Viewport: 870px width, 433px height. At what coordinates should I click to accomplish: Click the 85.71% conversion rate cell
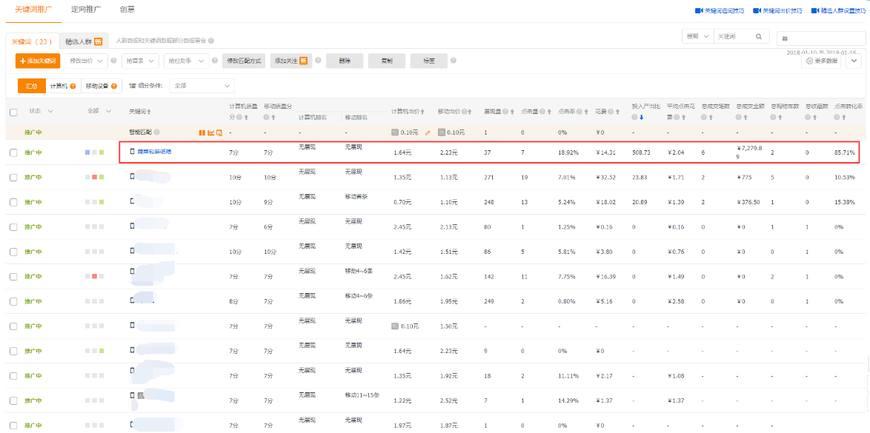[843, 152]
